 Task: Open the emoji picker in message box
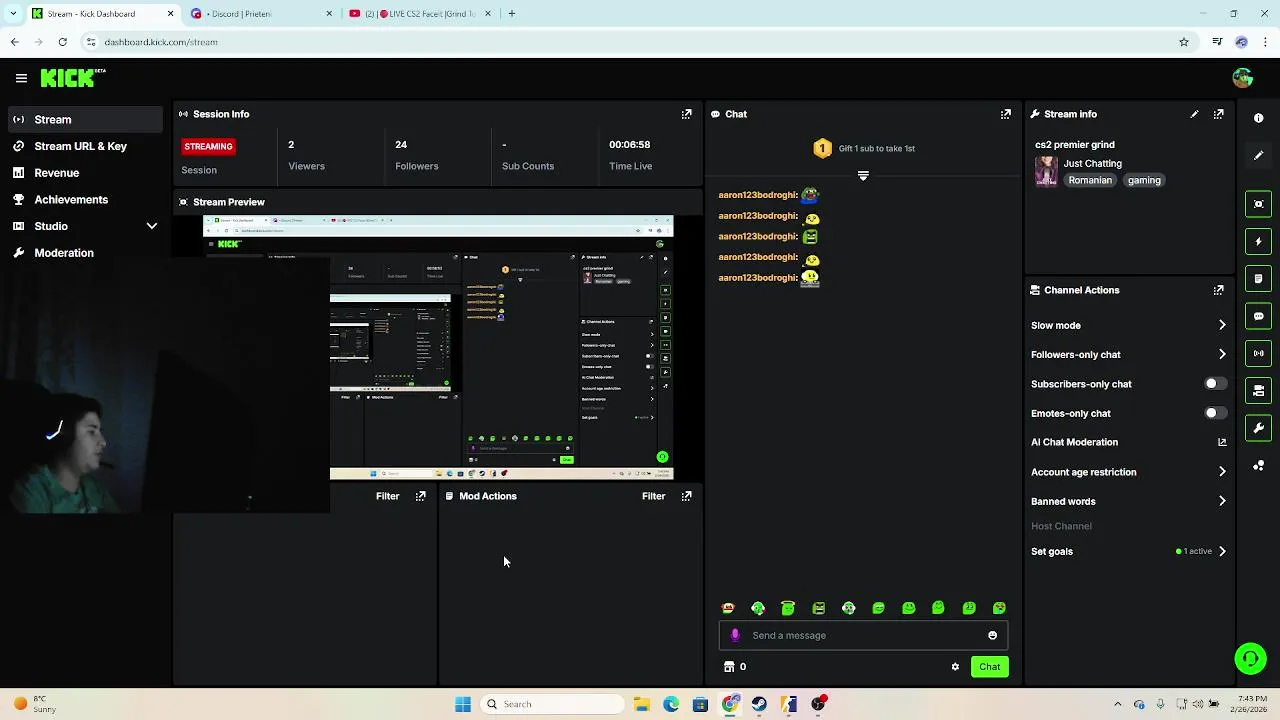(992, 635)
